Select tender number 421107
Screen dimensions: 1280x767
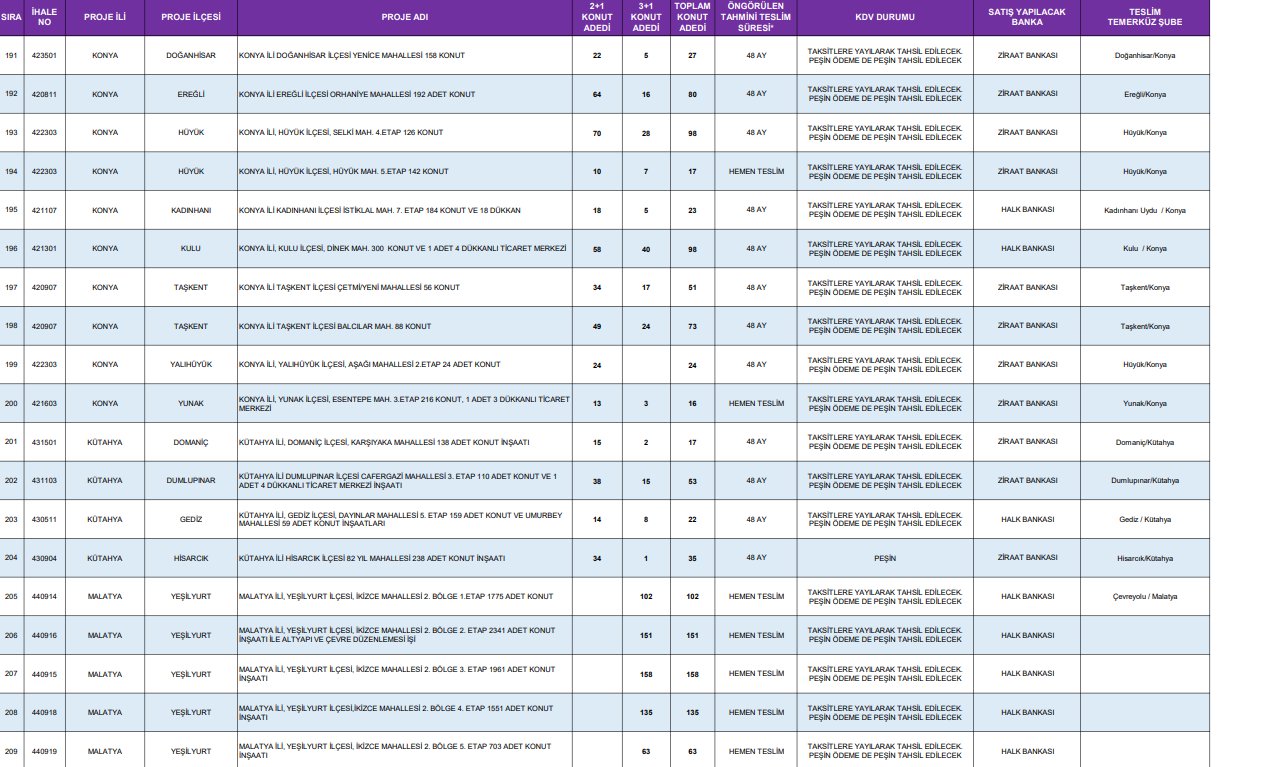pos(44,210)
